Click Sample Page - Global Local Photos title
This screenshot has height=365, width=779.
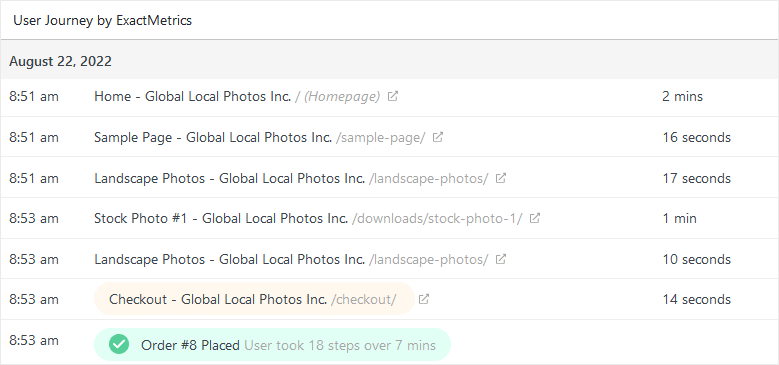tap(213, 137)
